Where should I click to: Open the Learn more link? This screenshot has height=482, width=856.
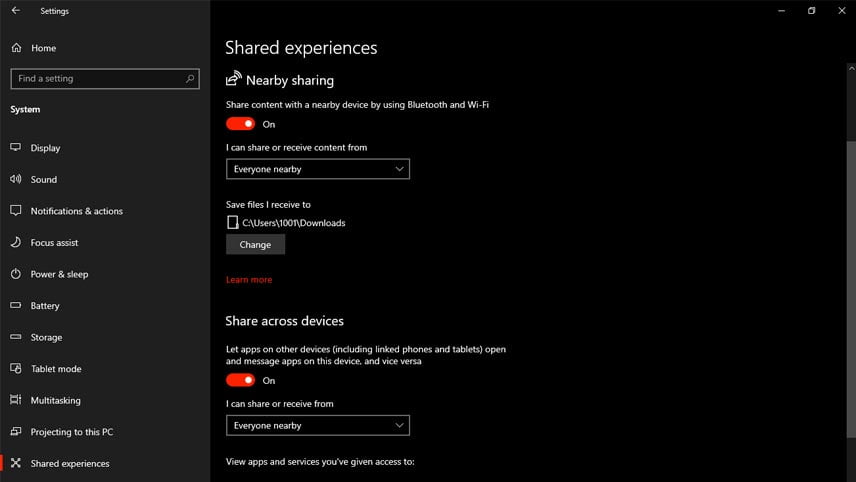[249, 280]
